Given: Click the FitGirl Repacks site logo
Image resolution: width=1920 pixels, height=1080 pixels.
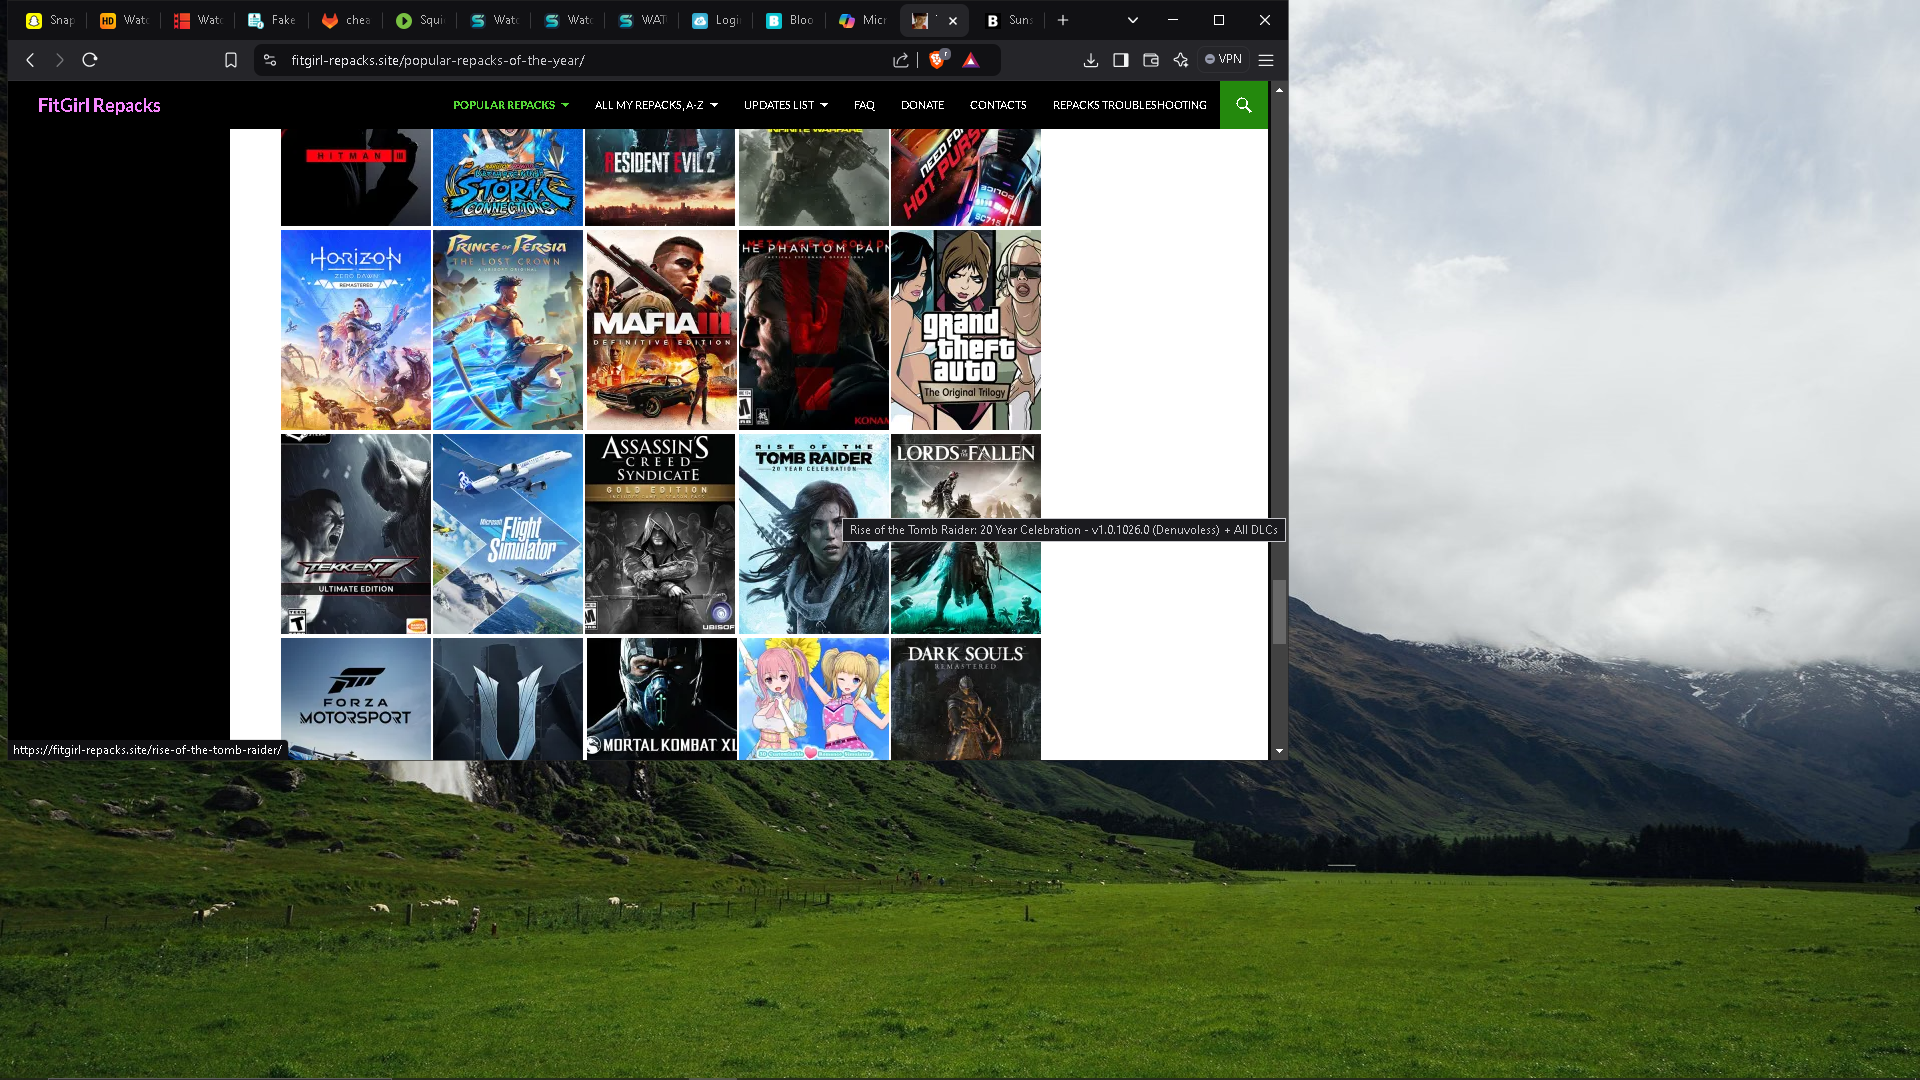Looking at the screenshot, I should (x=99, y=105).
